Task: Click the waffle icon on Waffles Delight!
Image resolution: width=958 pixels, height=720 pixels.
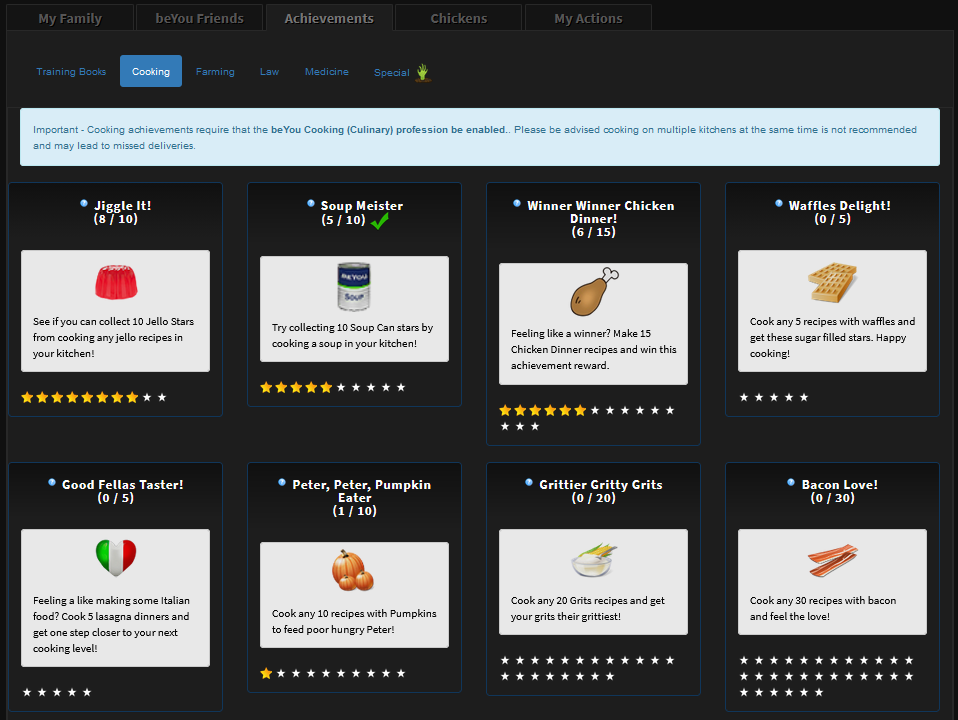Action: tap(832, 283)
